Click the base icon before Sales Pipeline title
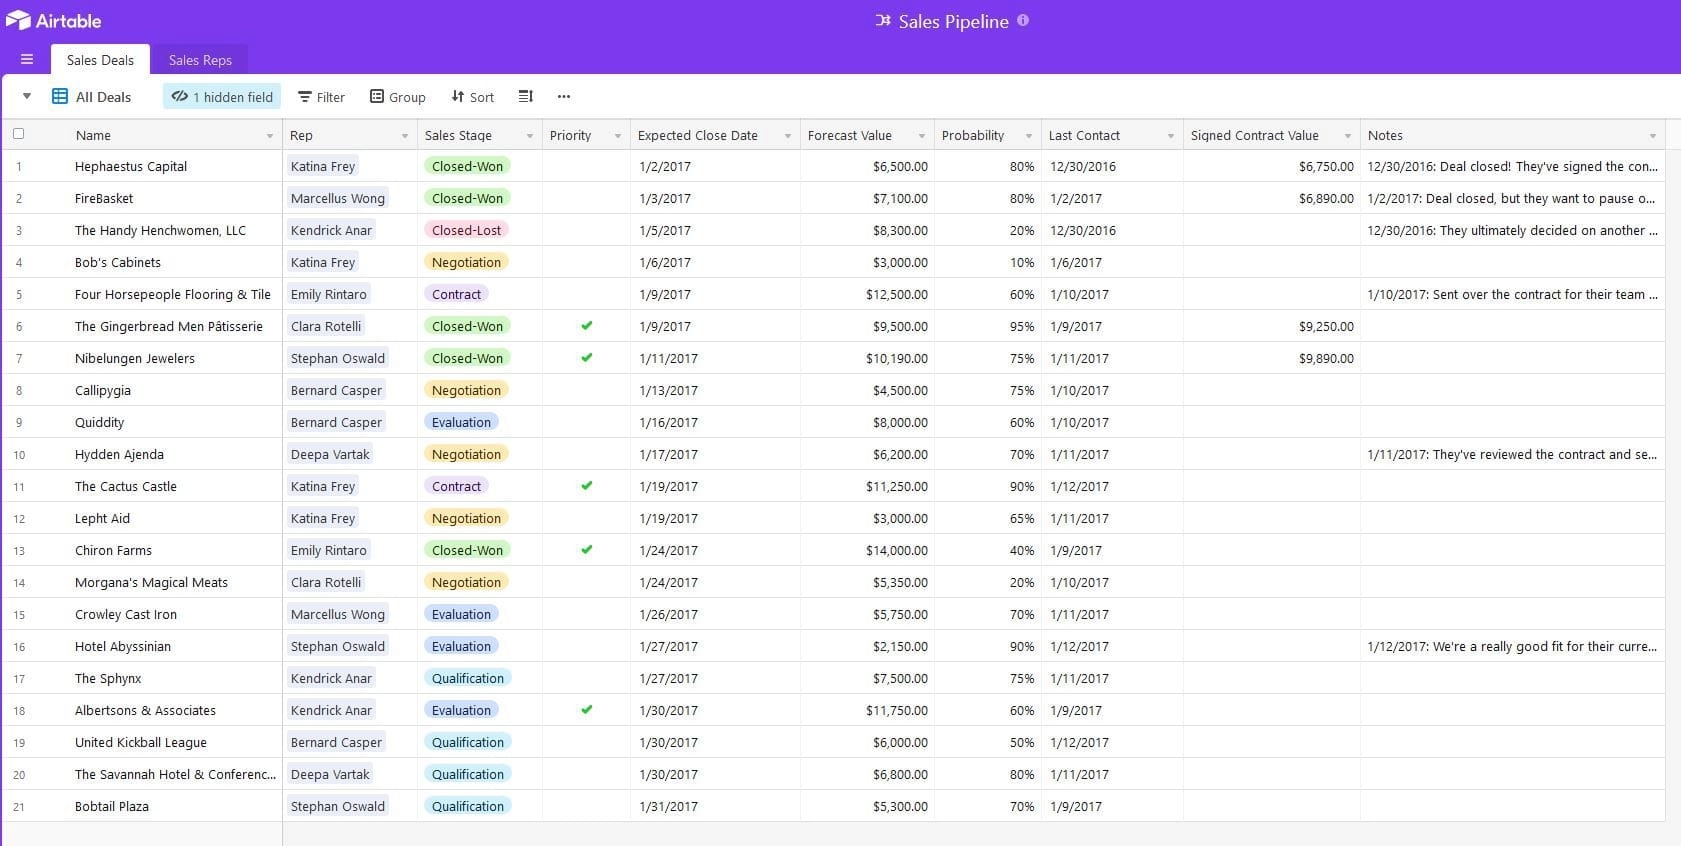The image size is (1681, 846). point(883,21)
